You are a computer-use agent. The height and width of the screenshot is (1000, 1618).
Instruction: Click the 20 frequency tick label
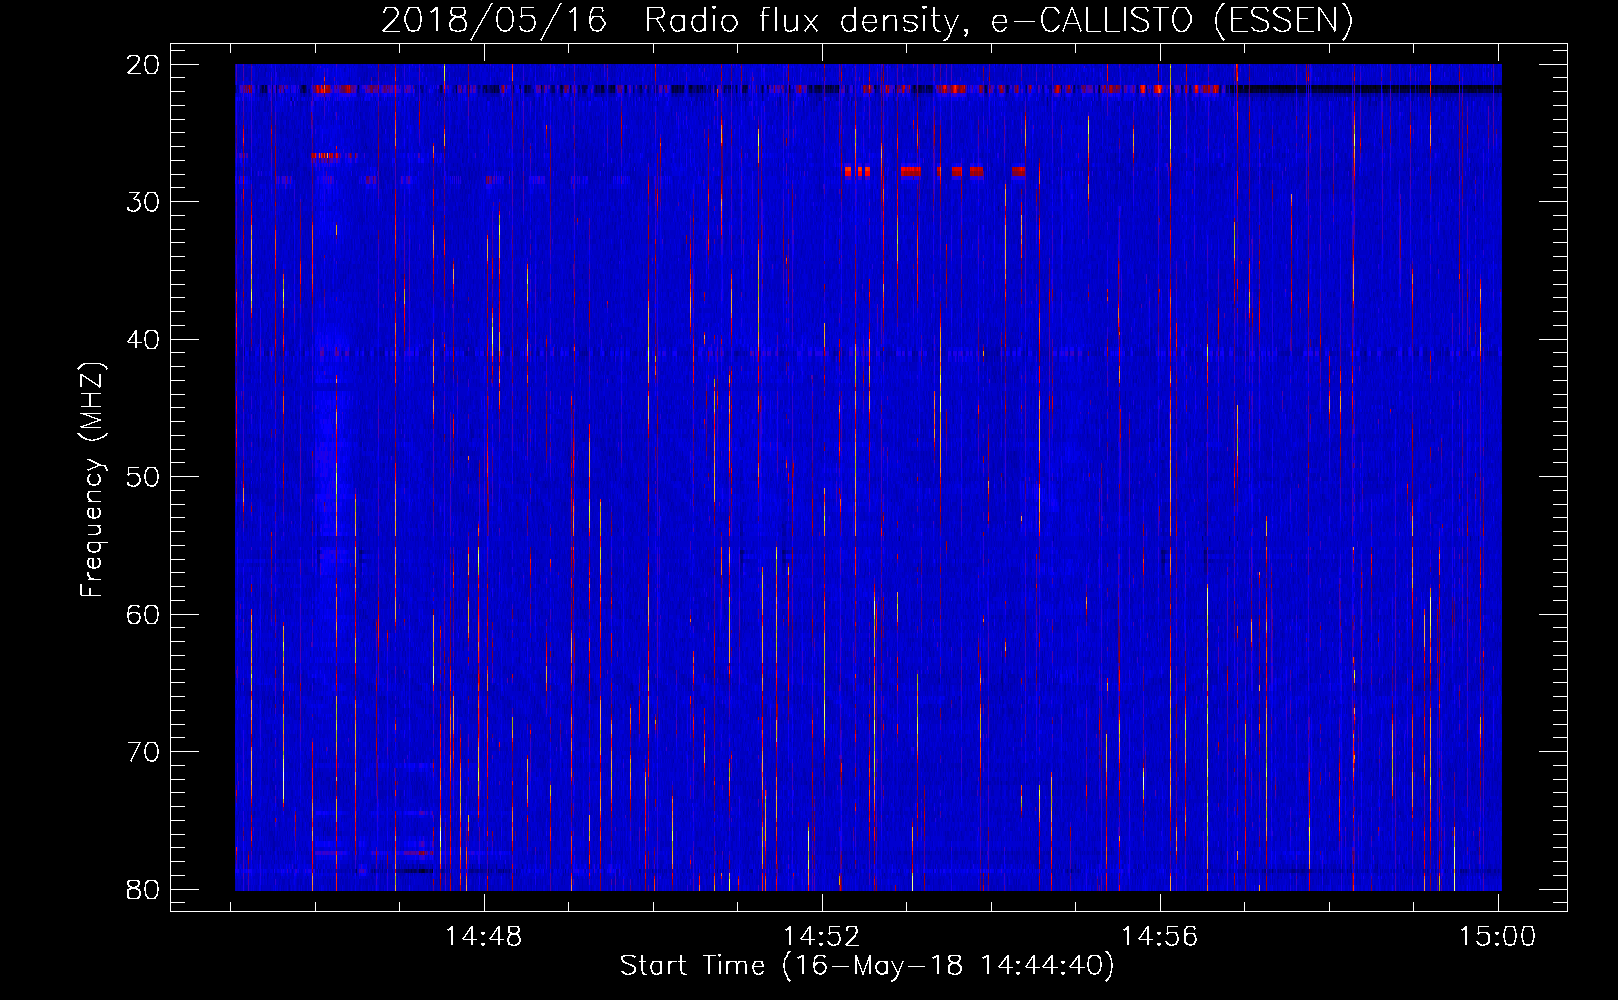coord(143,65)
